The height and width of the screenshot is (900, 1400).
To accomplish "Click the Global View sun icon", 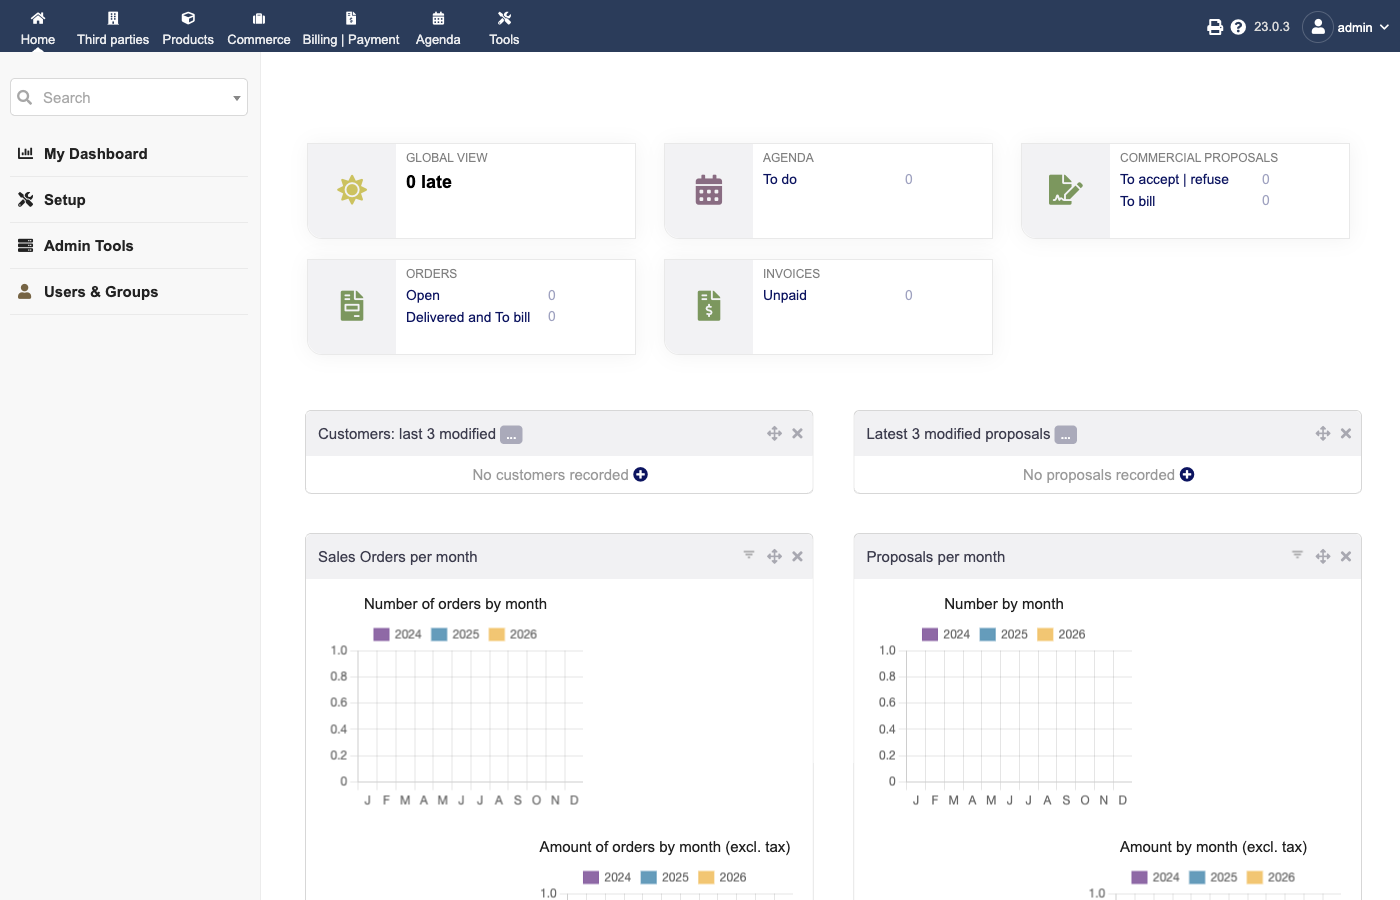I will click(352, 190).
